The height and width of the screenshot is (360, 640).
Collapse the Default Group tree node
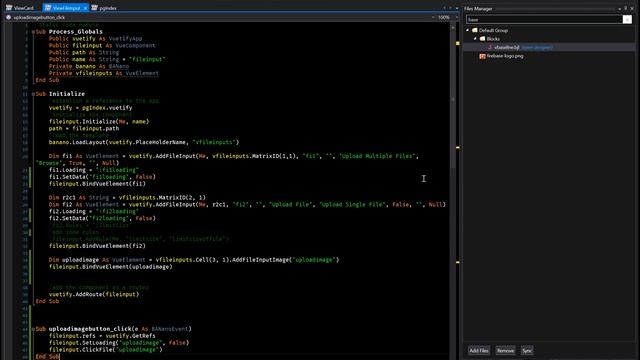click(x=468, y=30)
